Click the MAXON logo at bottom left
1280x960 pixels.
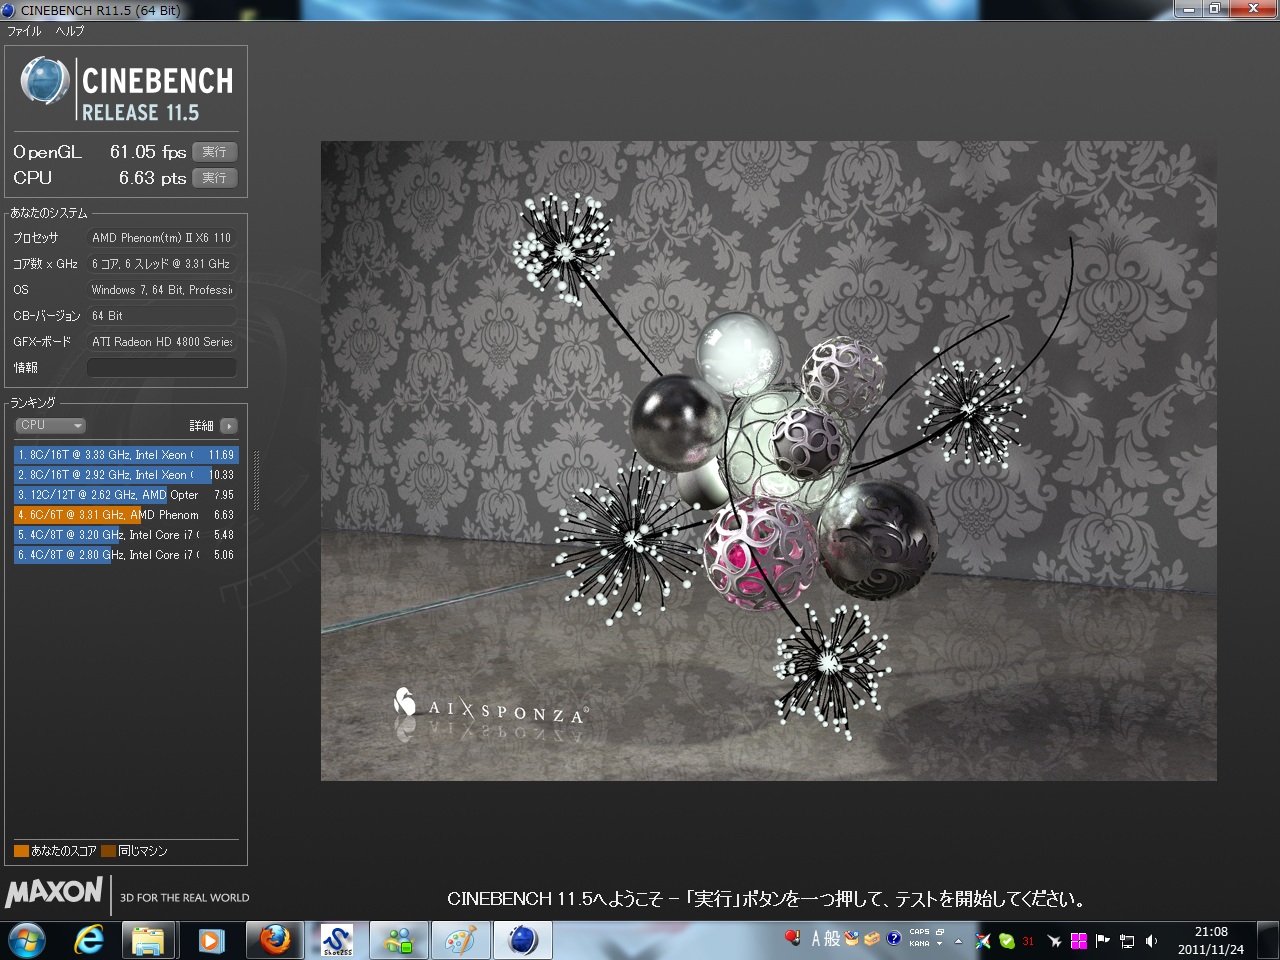pyautogui.click(x=54, y=892)
